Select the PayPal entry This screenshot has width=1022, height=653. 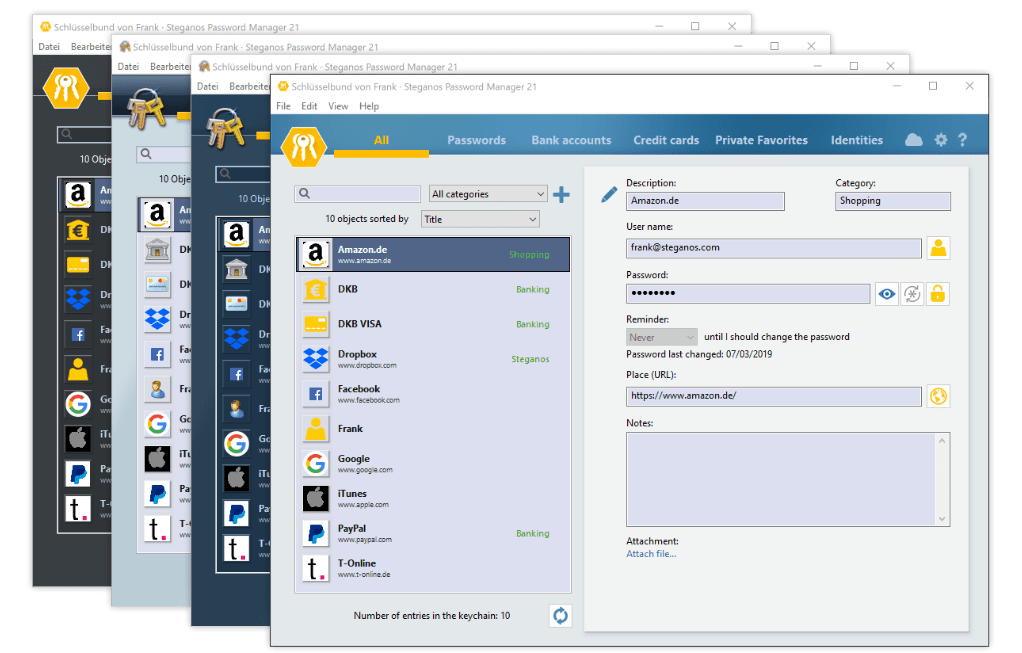click(x=433, y=533)
